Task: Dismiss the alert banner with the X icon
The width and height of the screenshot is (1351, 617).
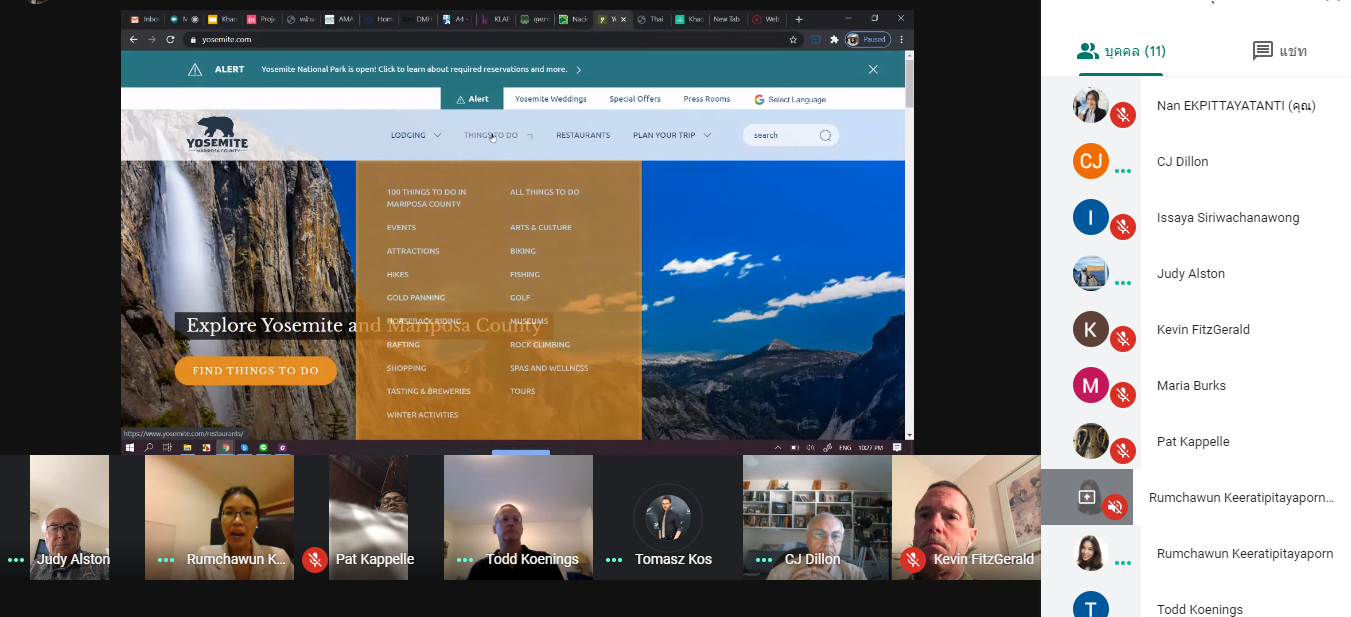Action: click(873, 69)
